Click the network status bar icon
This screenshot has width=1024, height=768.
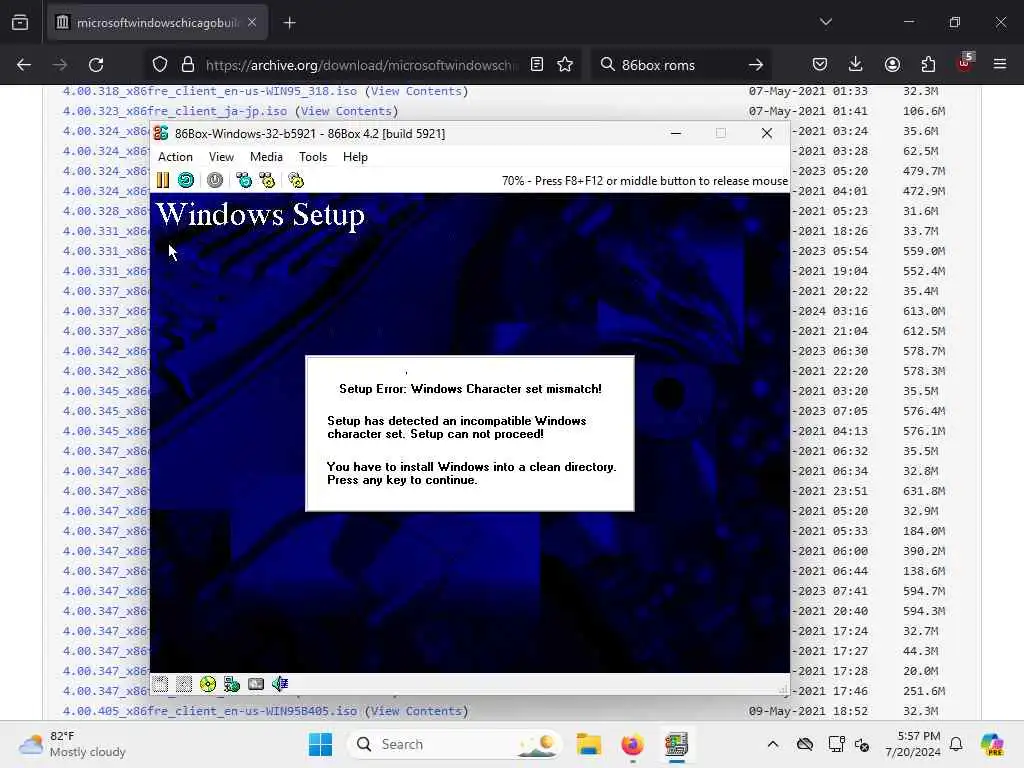pos(232,684)
